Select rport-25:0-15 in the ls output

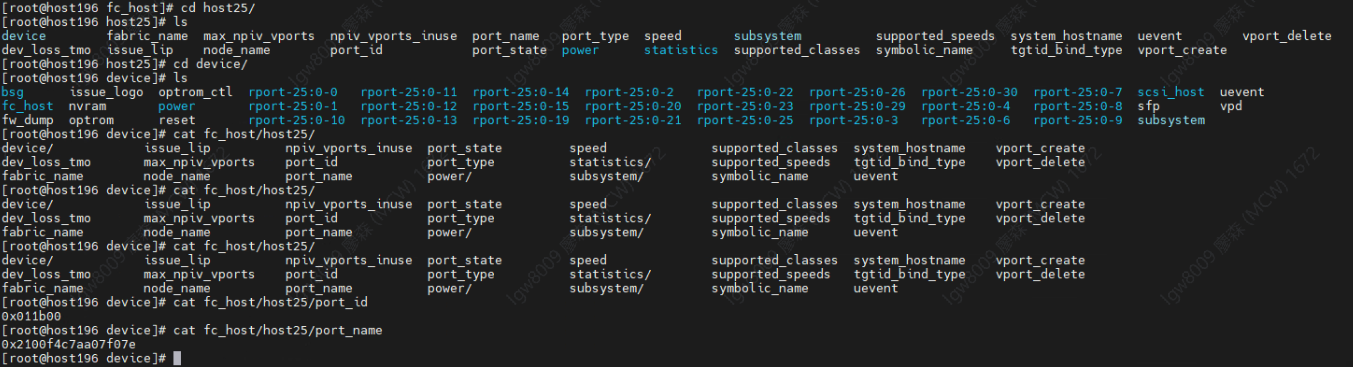click(x=521, y=106)
